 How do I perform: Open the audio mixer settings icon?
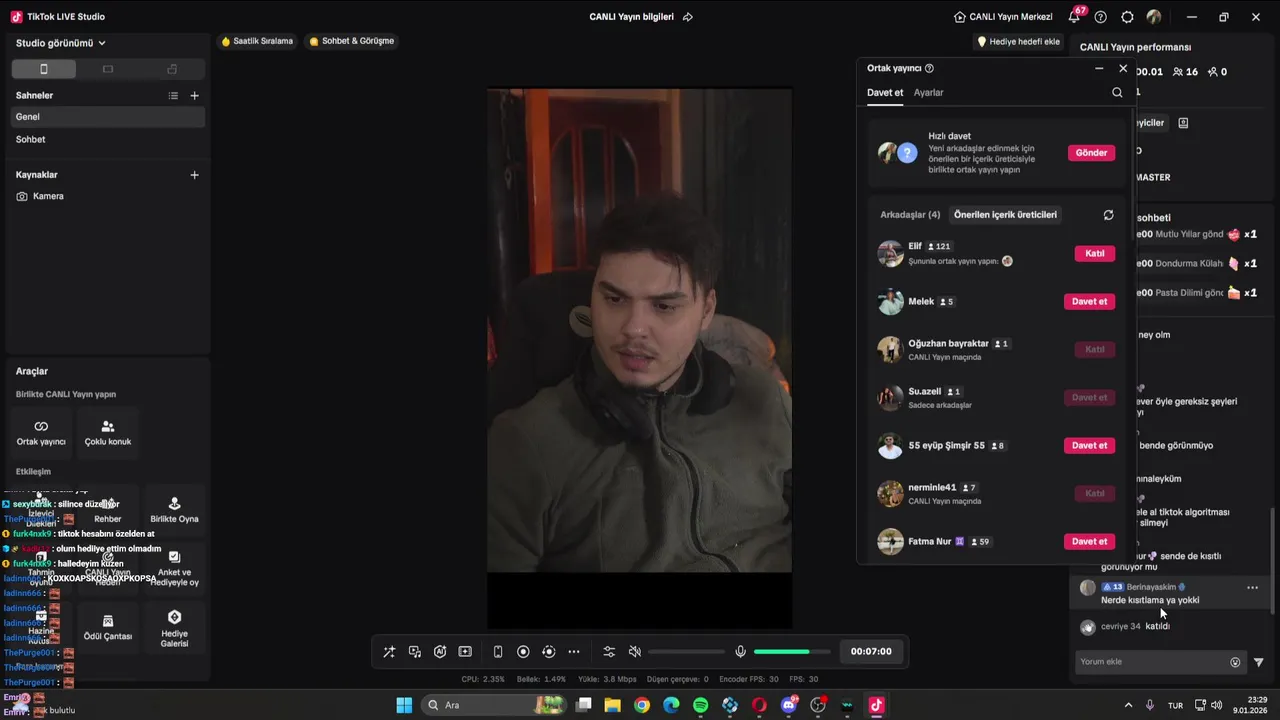click(609, 652)
